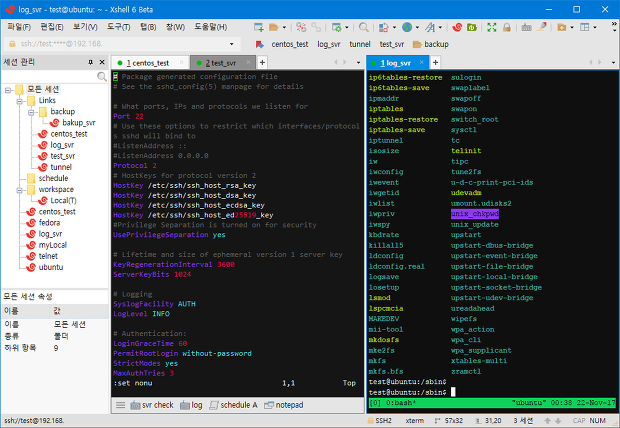This screenshot has height=428, width=620.
Task: Open the 파일(F) menu
Action: [19, 27]
